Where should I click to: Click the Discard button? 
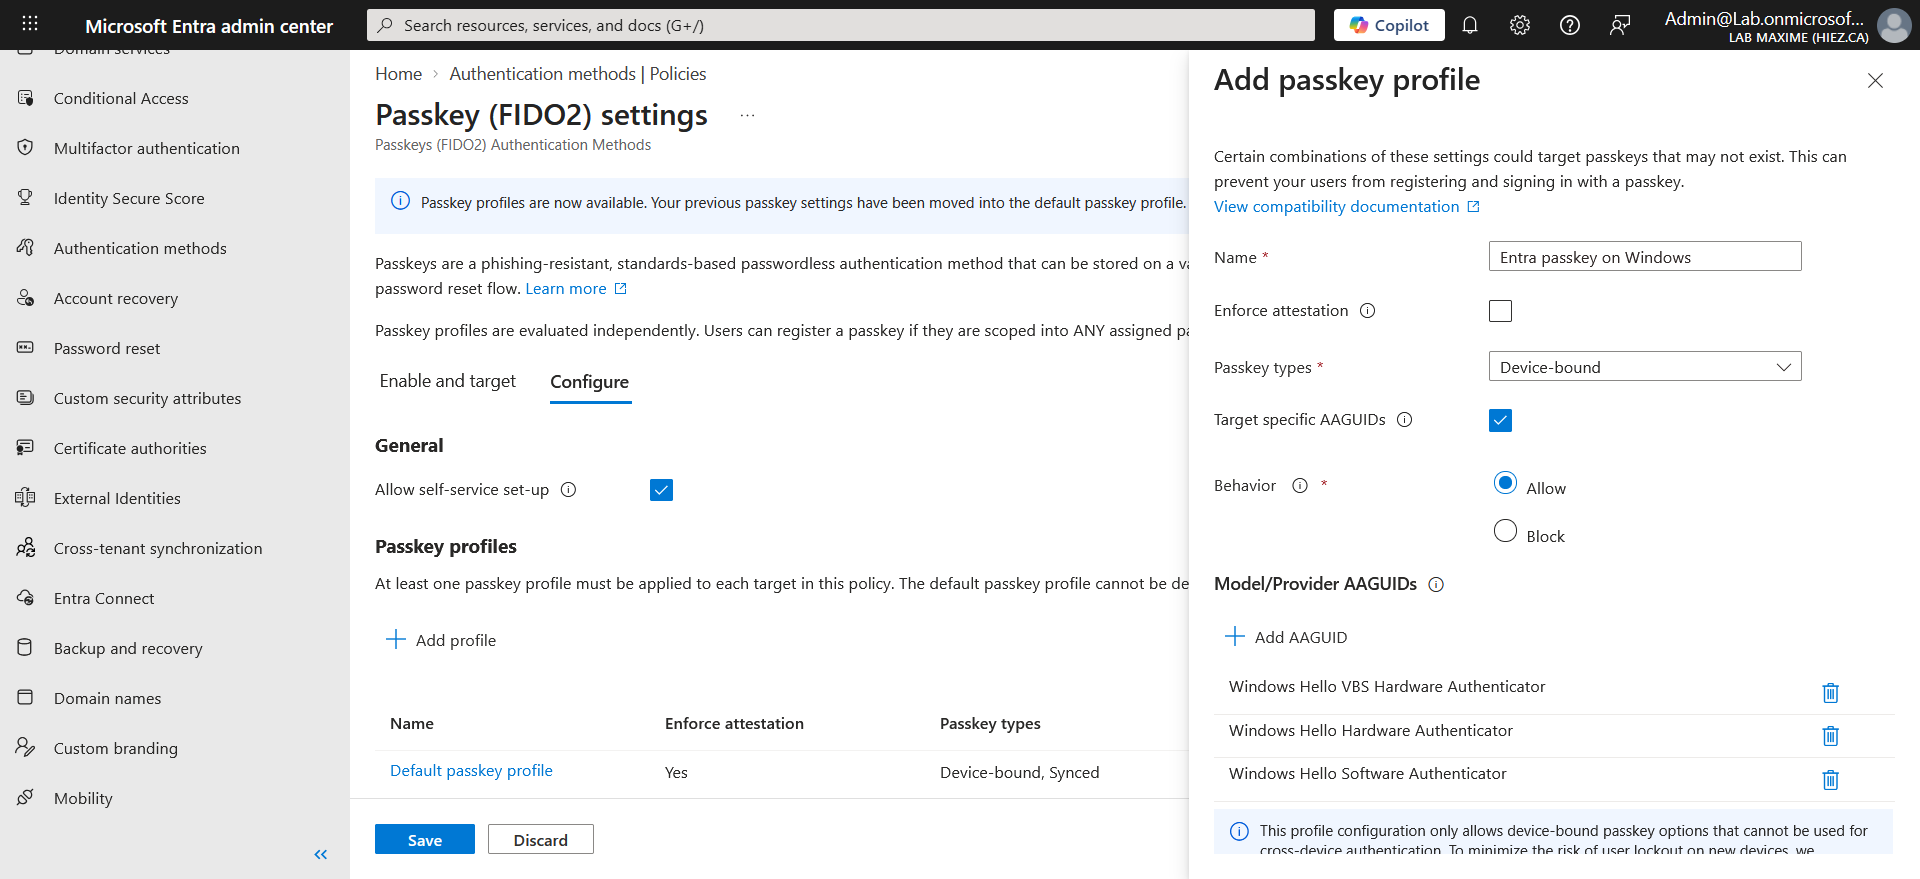(x=541, y=840)
